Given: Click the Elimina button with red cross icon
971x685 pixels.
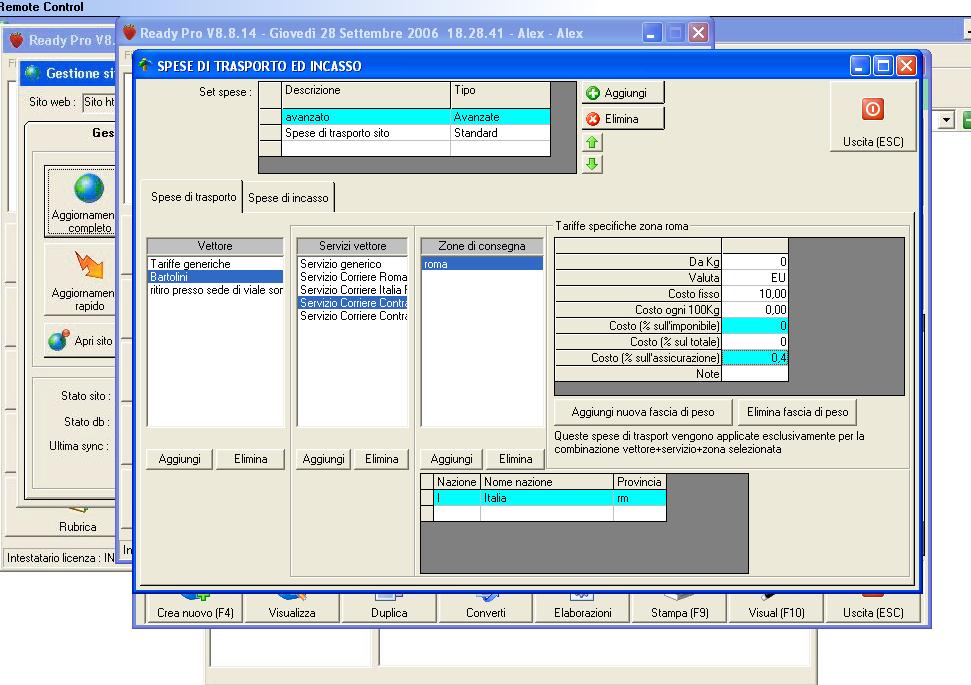Looking at the screenshot, I should click(x=622, y=118).
